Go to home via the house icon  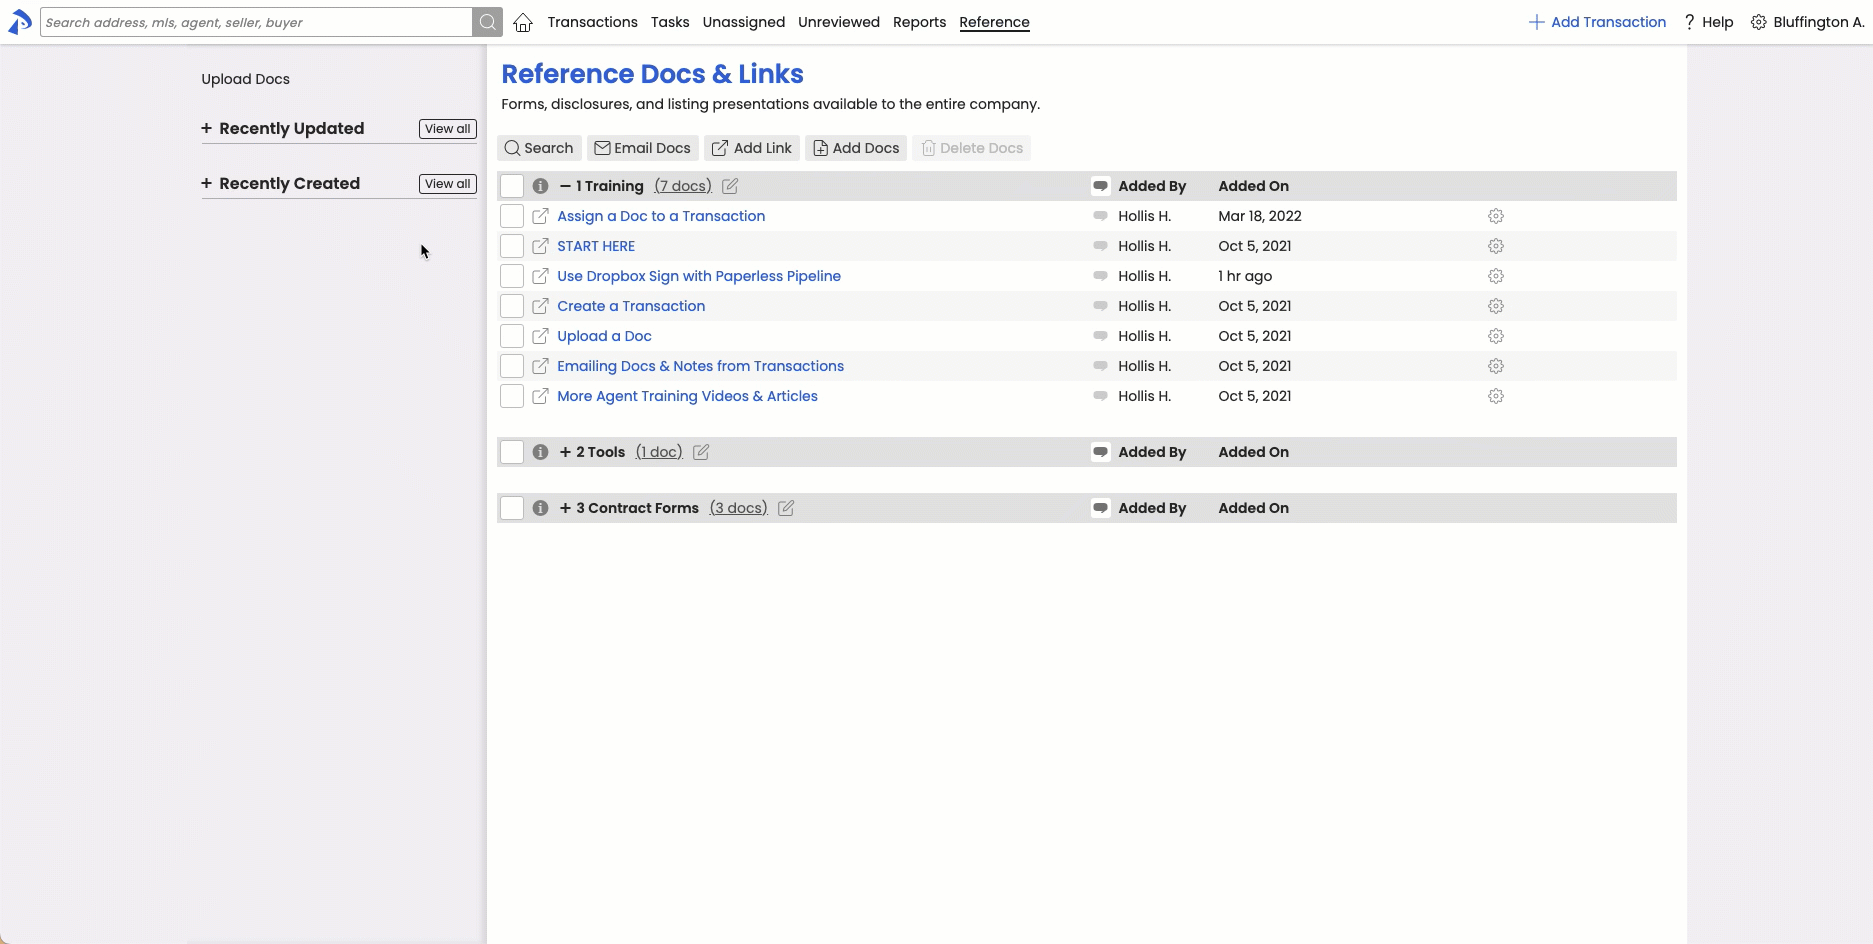point(523,22)
